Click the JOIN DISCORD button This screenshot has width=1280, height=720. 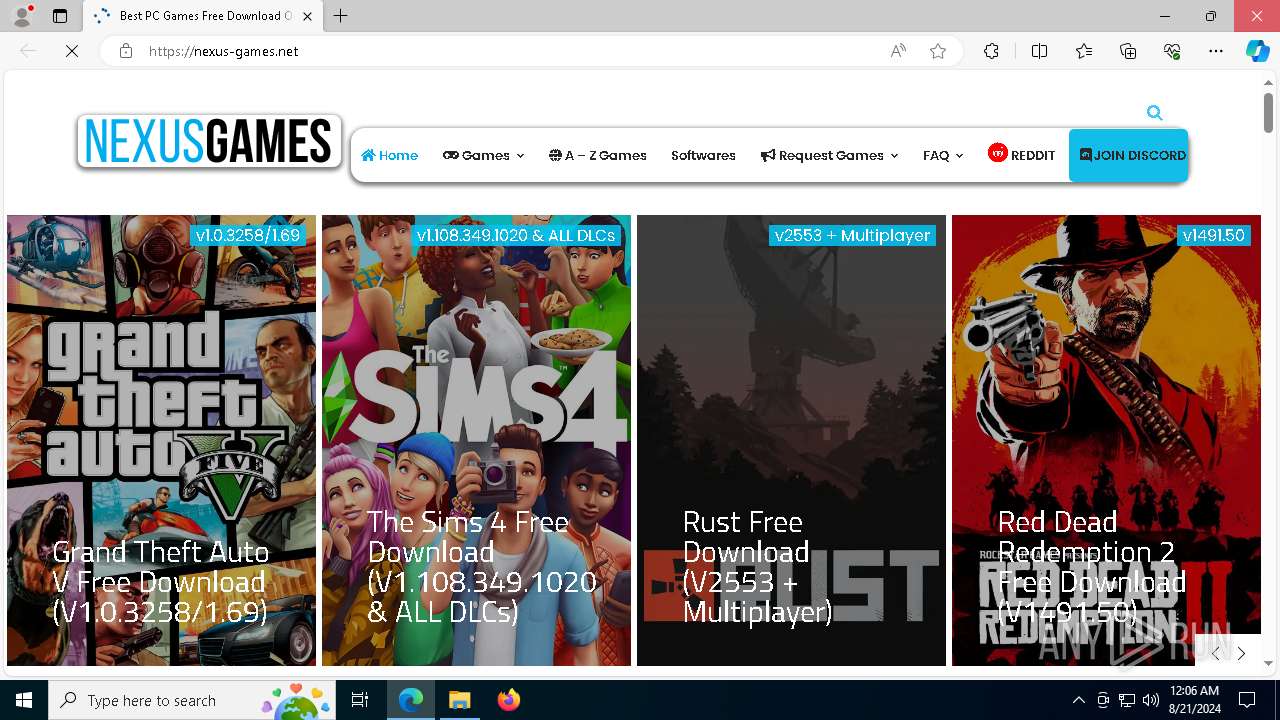click(x=1128, y=155)
